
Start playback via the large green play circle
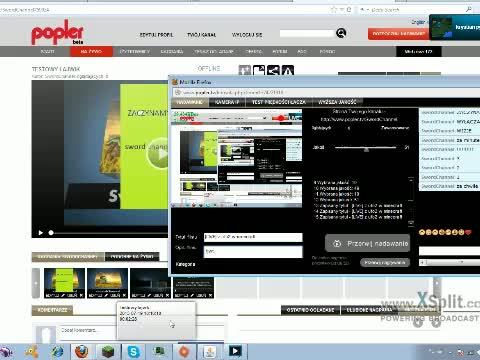(159, 154)
